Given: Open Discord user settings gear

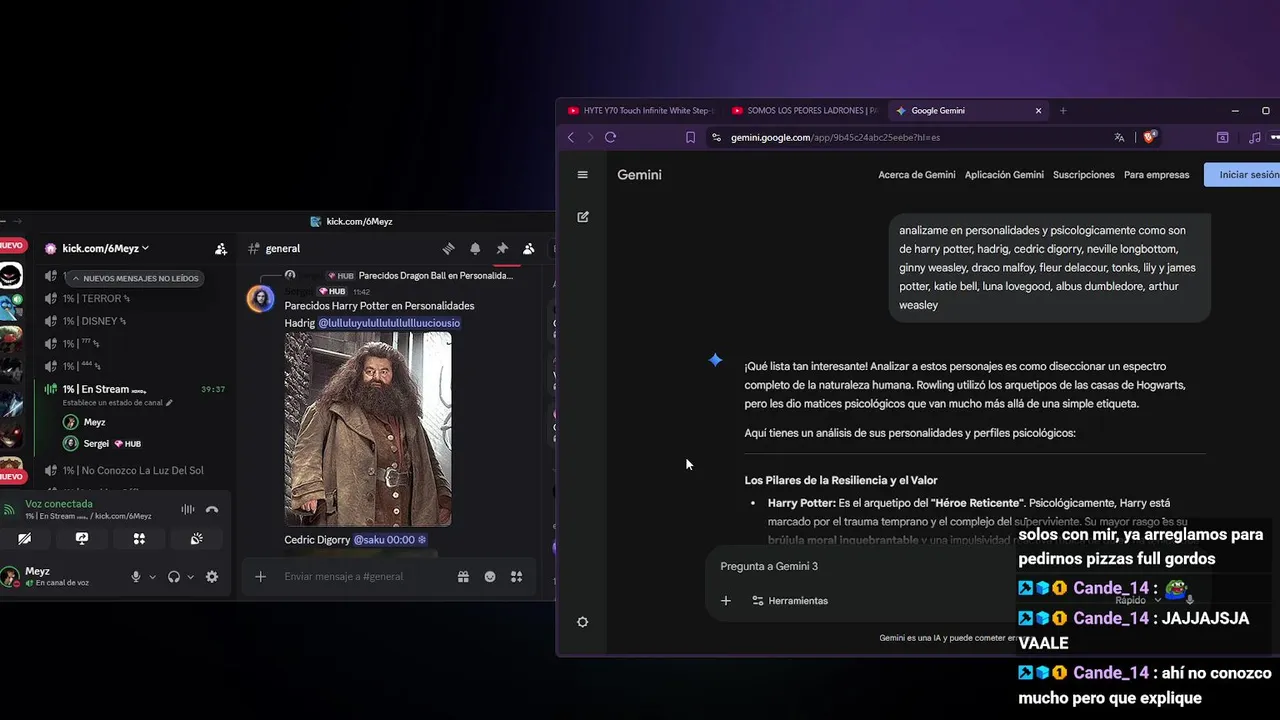Looking at the screenshot, I should click(212, 577).
